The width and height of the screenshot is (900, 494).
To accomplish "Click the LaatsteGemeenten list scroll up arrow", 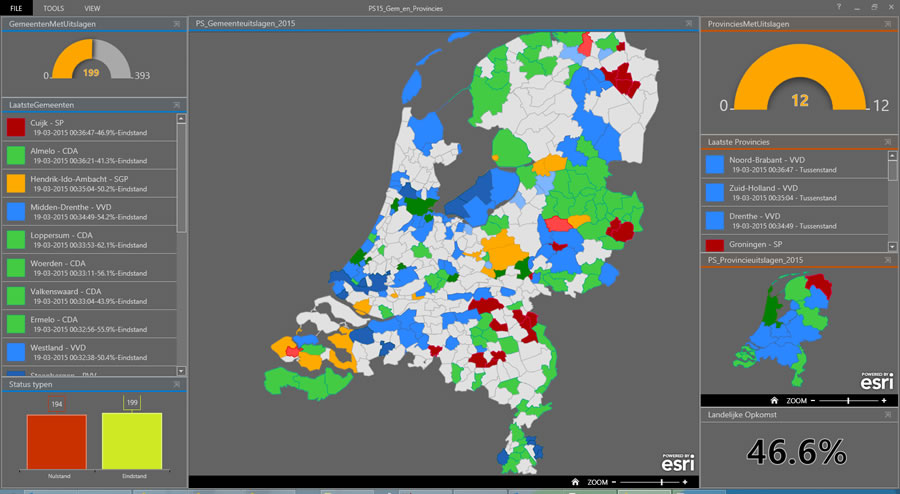I will coord(181,119).
